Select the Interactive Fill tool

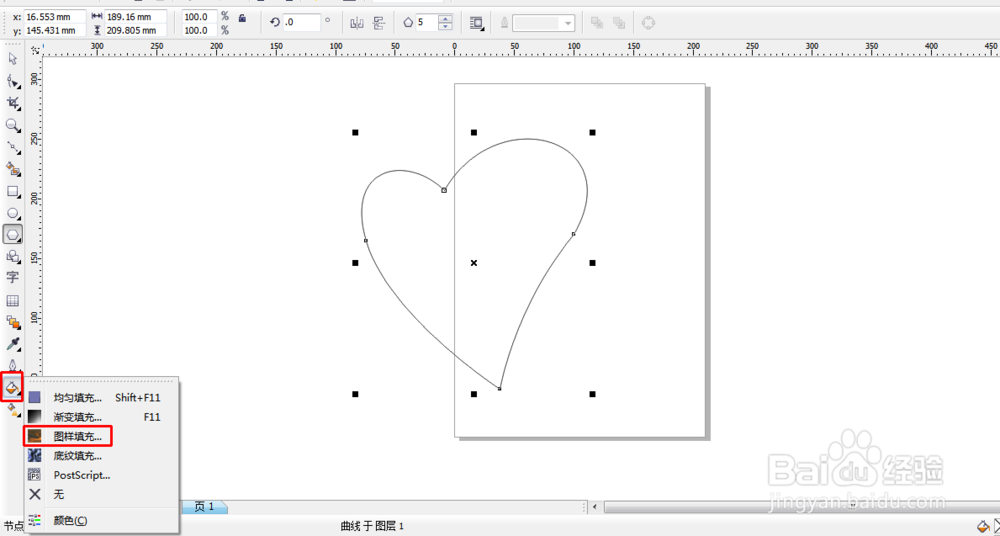pos(12,410)
